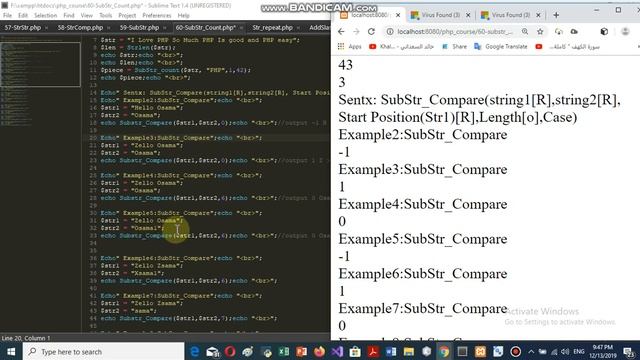Open the Windows Start menu

pos(11,351)
